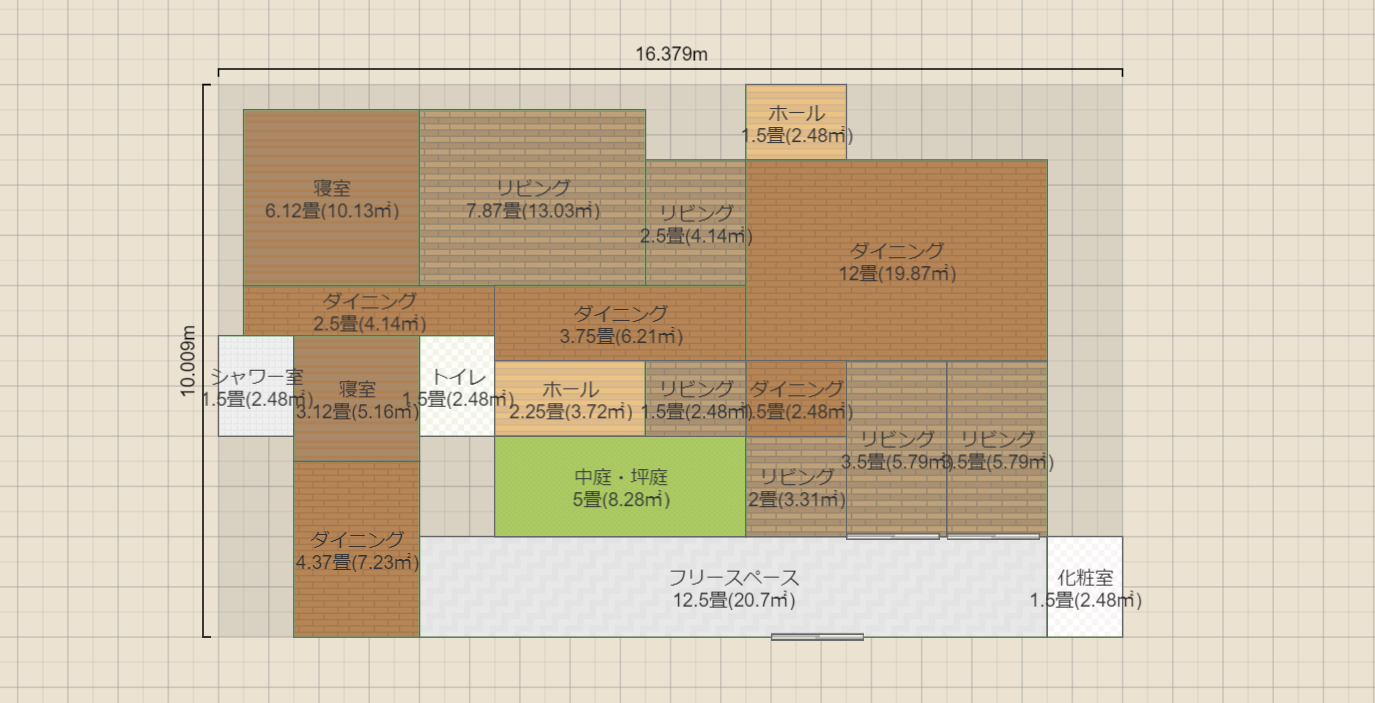This screenshot has height=703, width=1375.
Task: Pick the ホール 1.5畳 room
Action: tap(796, 122)
